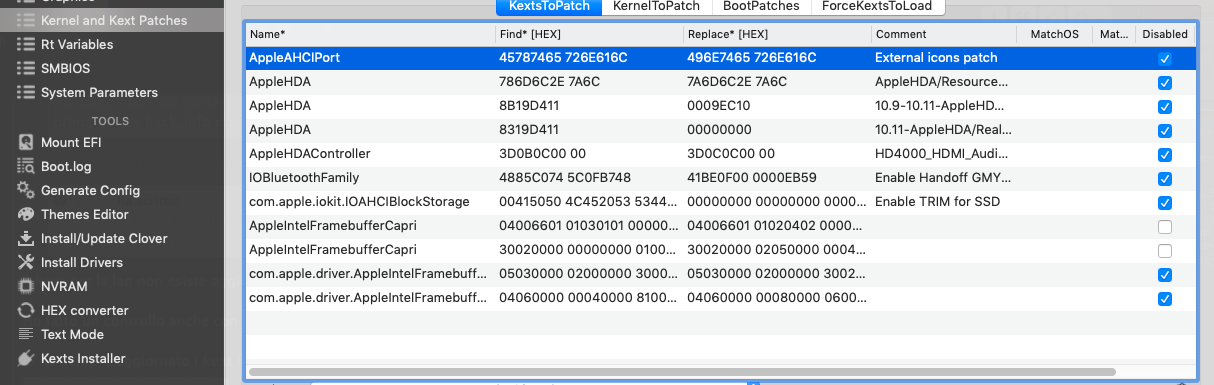Click the System Parameters list icon
This screenshot has width=1214, height=385.
pyautogui.click(x=25, y=92)
